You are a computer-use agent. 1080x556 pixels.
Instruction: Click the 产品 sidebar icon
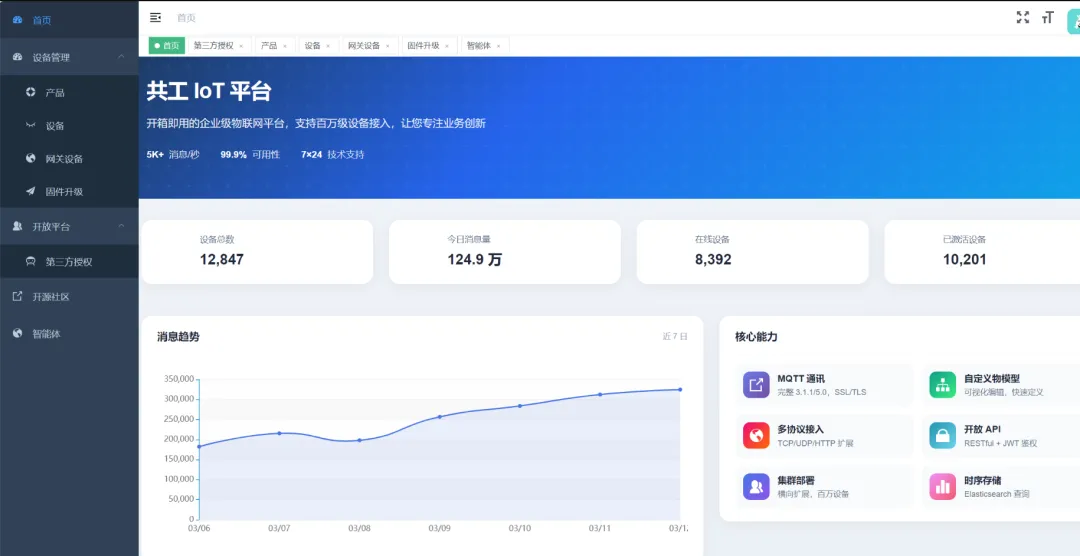pyautogui.click(x=30, y=92)
